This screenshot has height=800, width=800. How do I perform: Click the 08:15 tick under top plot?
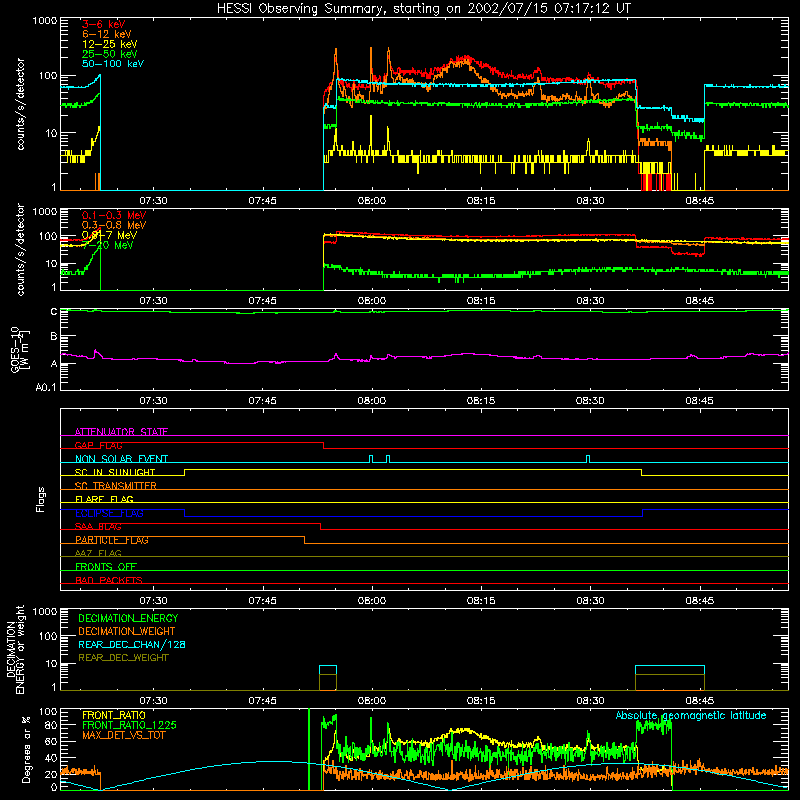481,201
